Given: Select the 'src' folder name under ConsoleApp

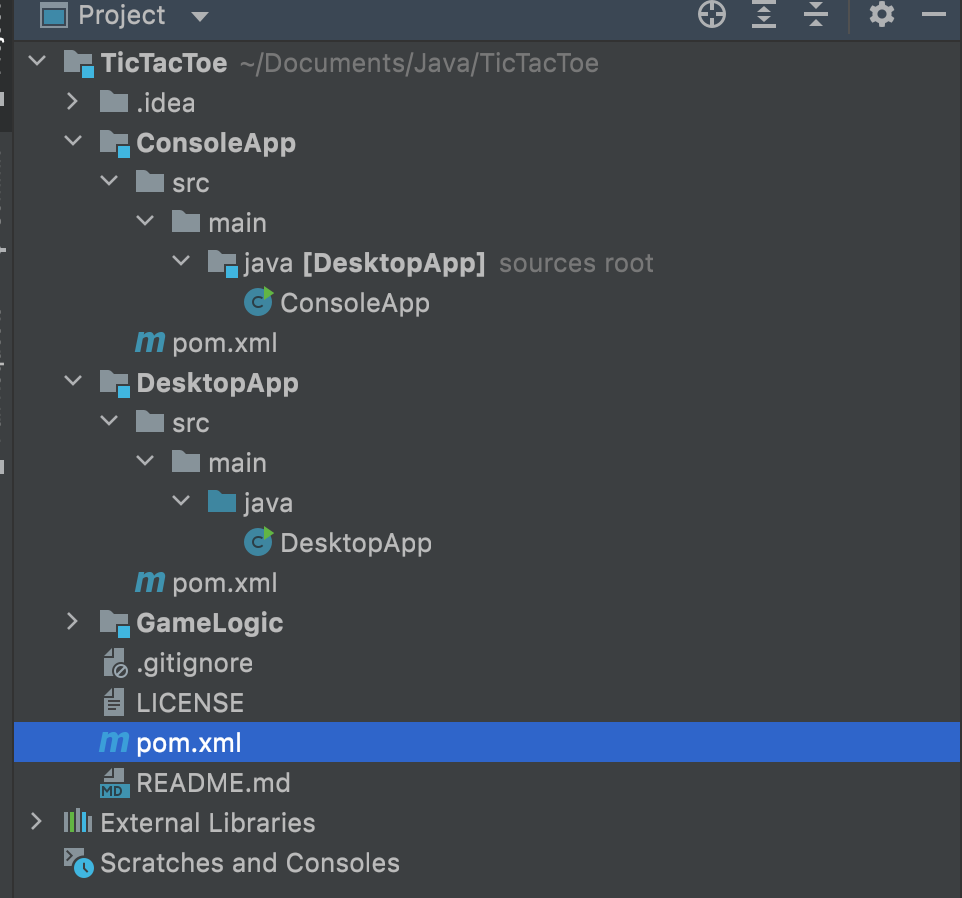Looking at the screenshot, I should coord(191,183).
